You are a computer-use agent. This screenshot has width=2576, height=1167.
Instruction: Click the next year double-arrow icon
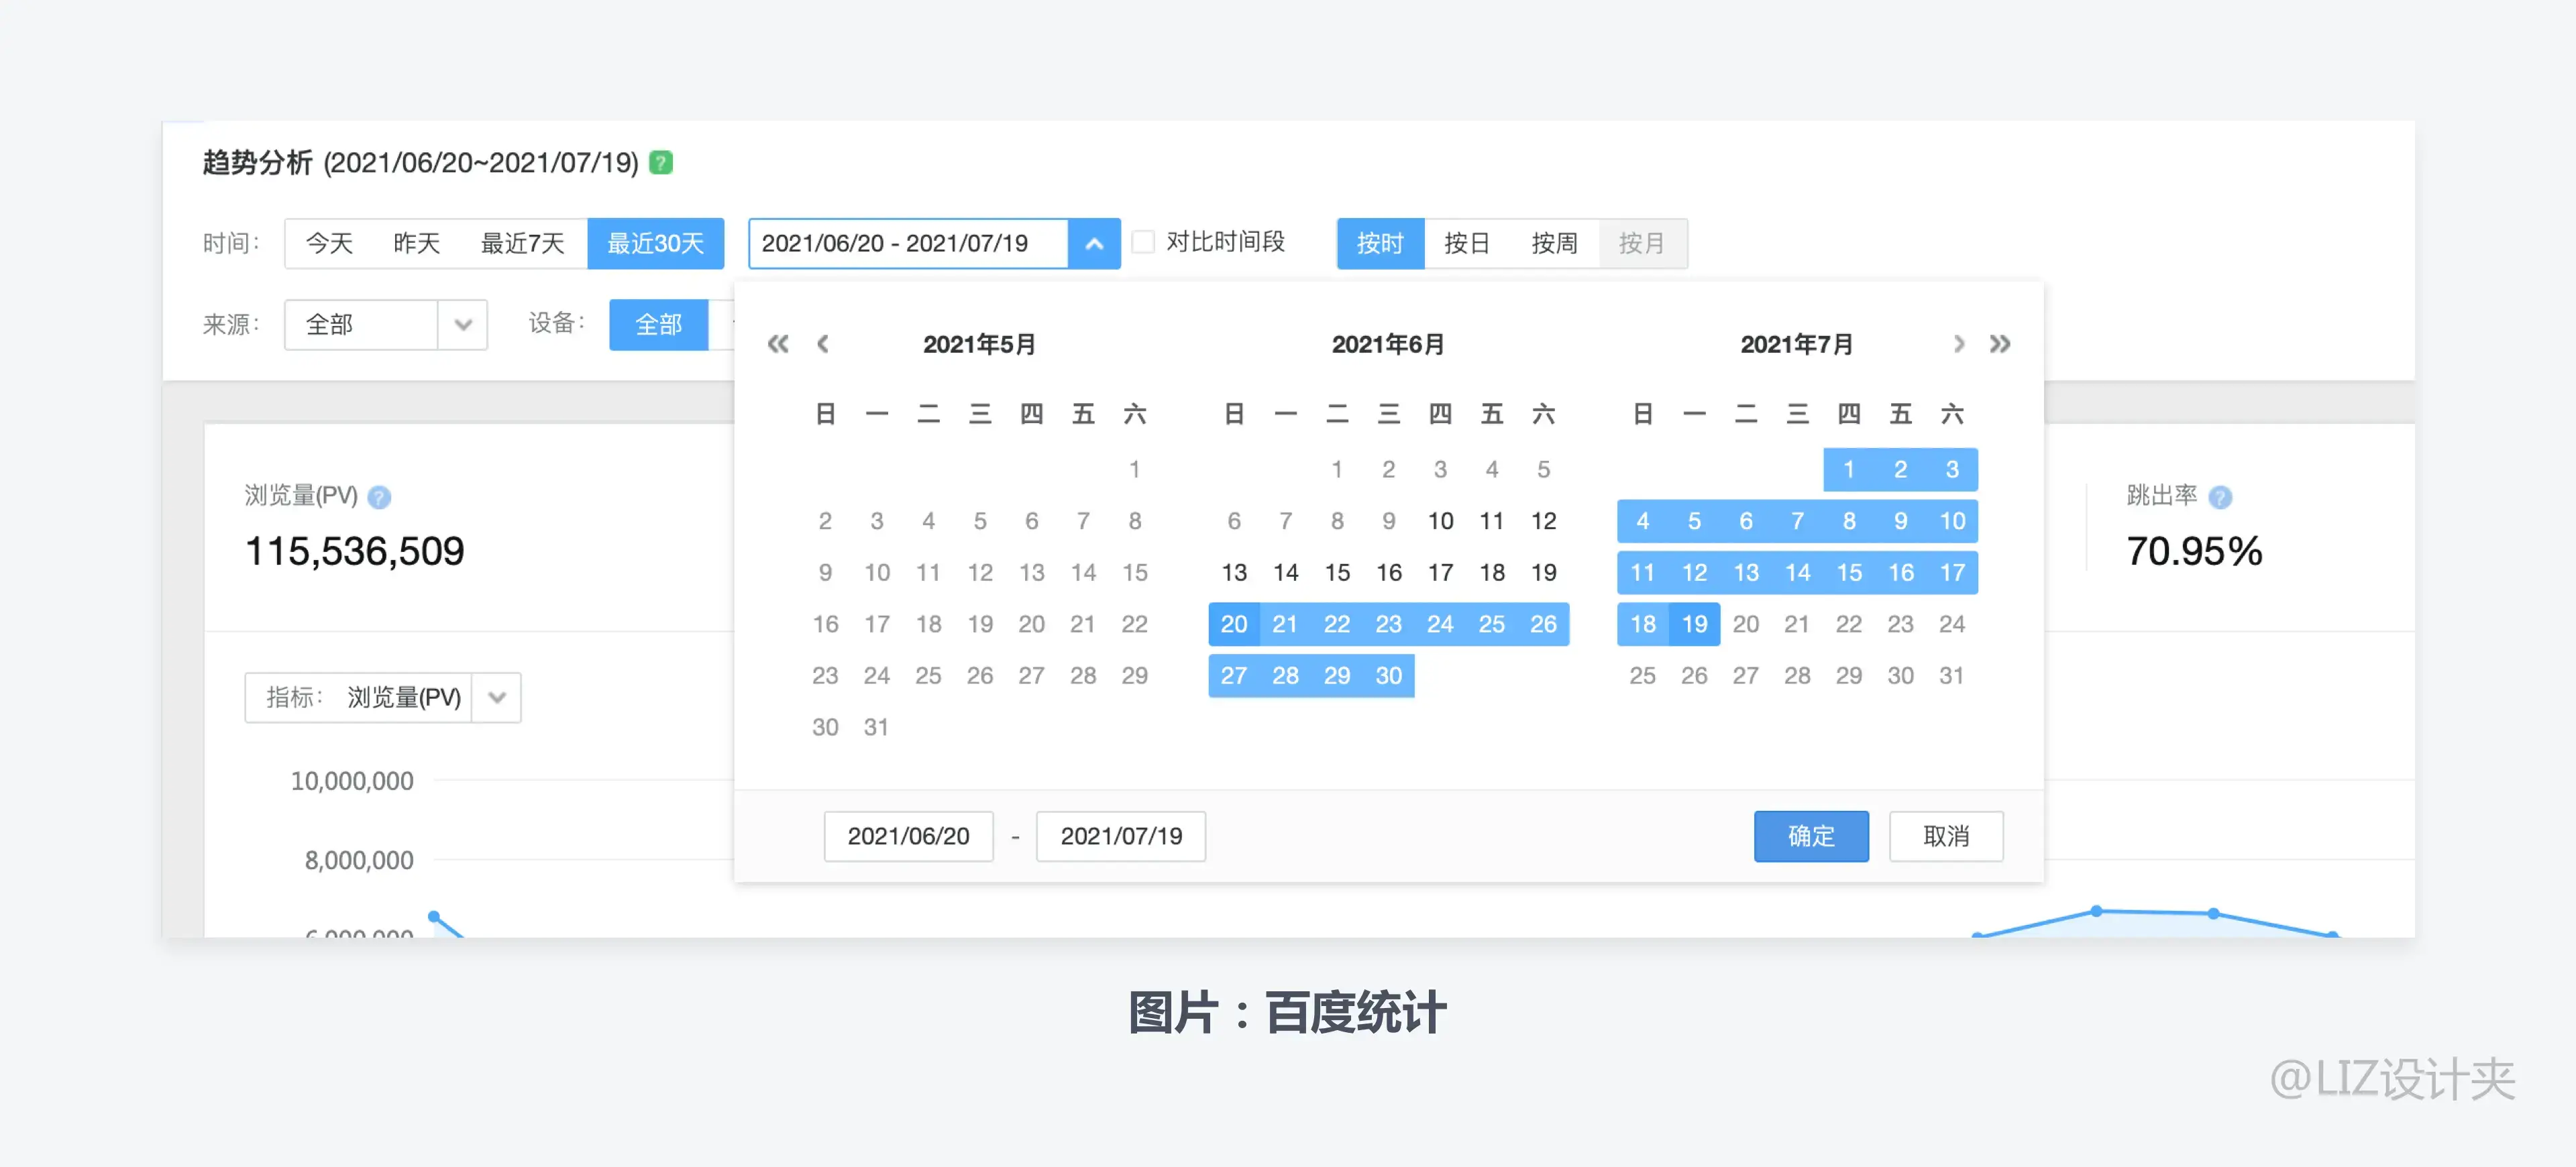[x=1999, y=344]
